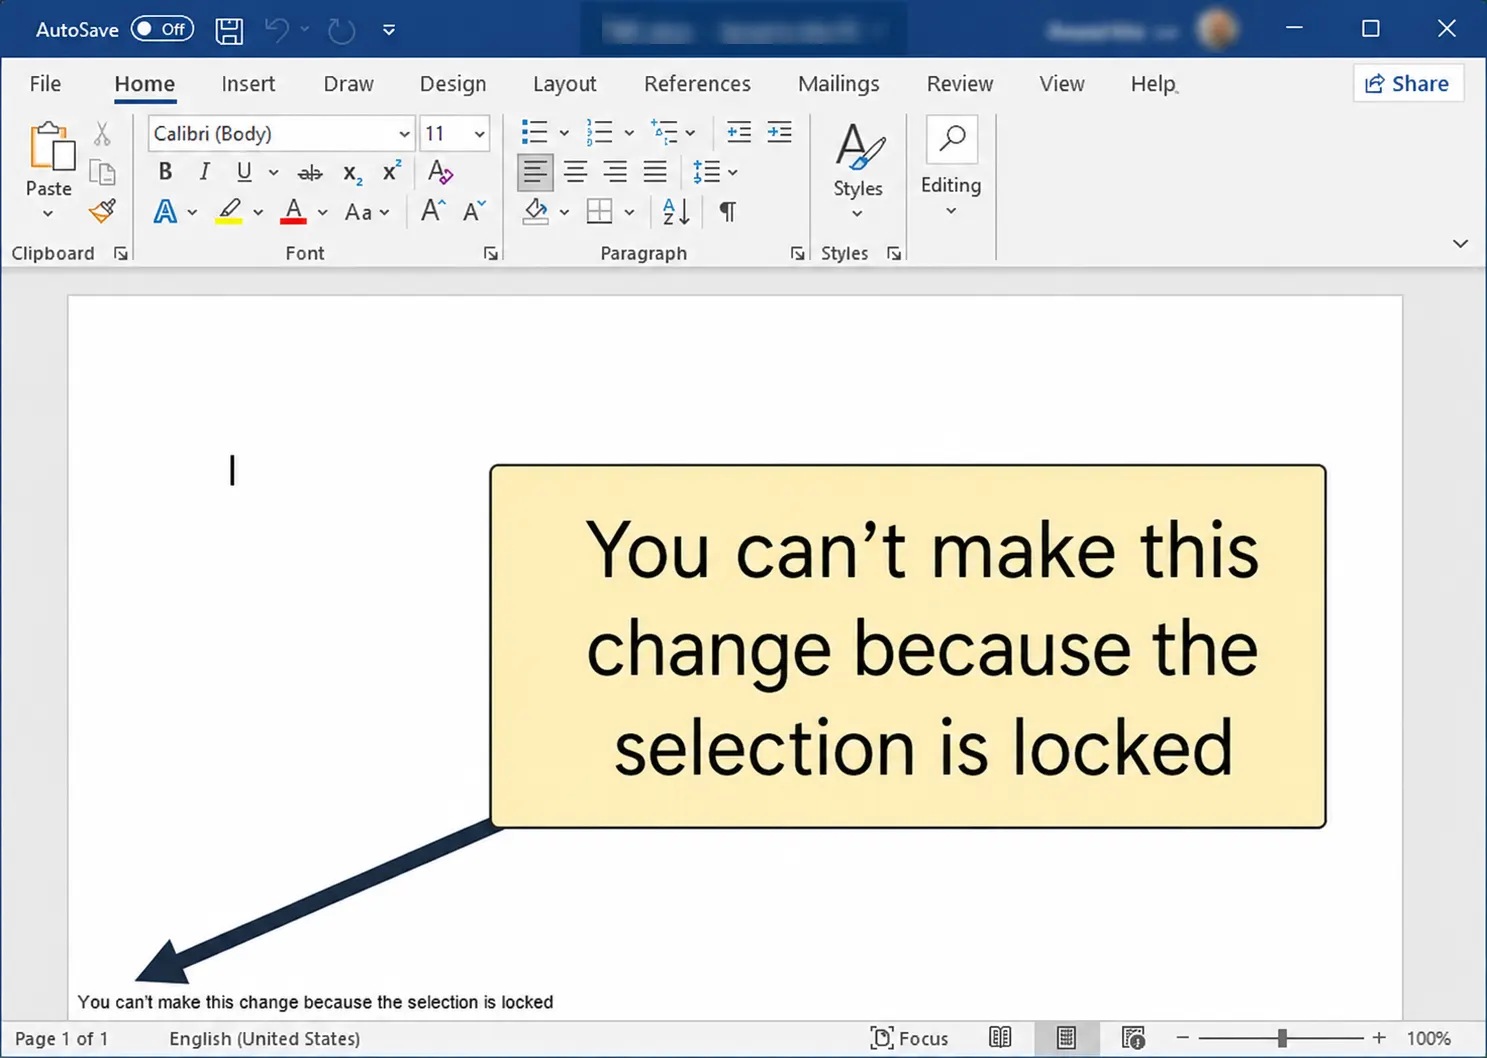Click the Redo arrow
This screenshot has width=1487, height=1058.
tap(342, 30)
